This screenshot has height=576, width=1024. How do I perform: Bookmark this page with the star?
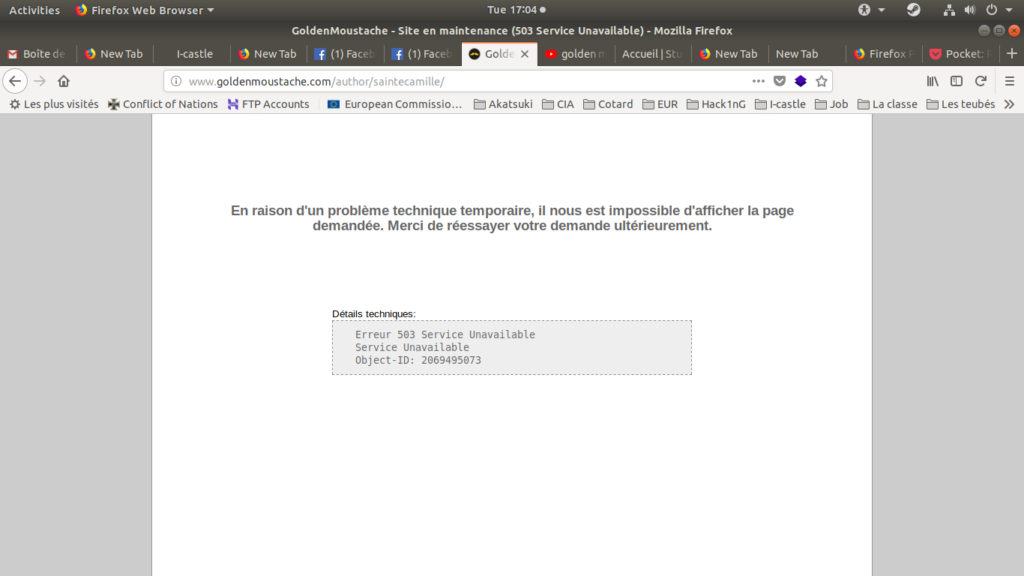click(x=822, y=81)
